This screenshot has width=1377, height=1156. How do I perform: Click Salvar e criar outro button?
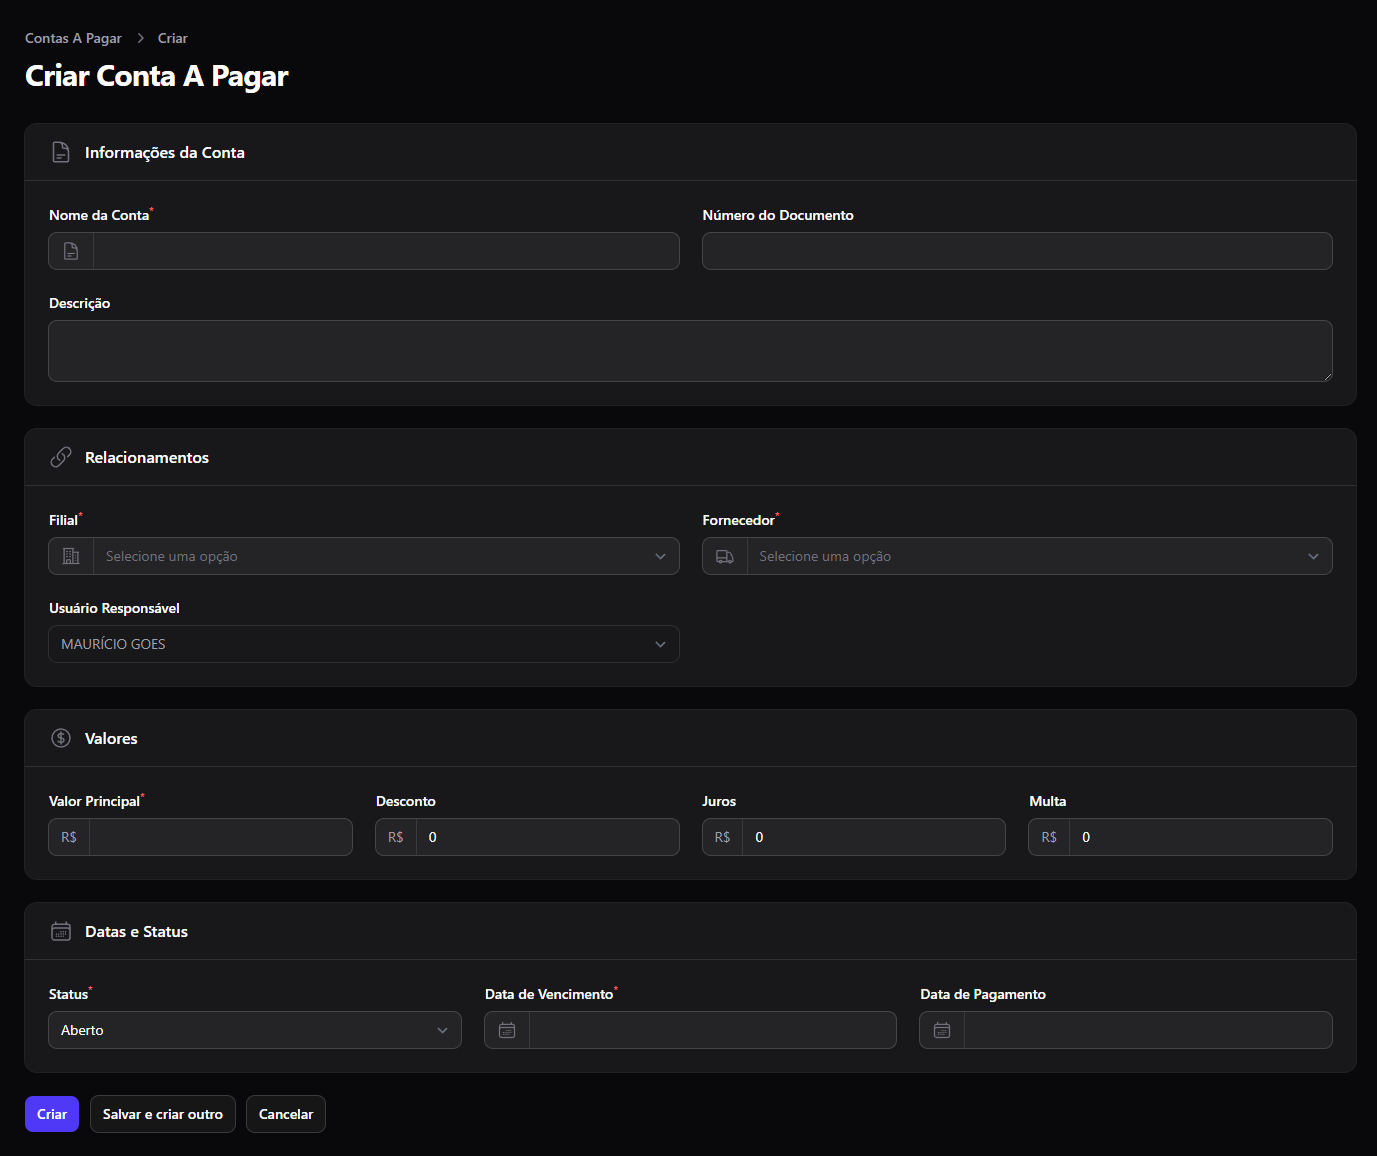tap(163, 1114)
